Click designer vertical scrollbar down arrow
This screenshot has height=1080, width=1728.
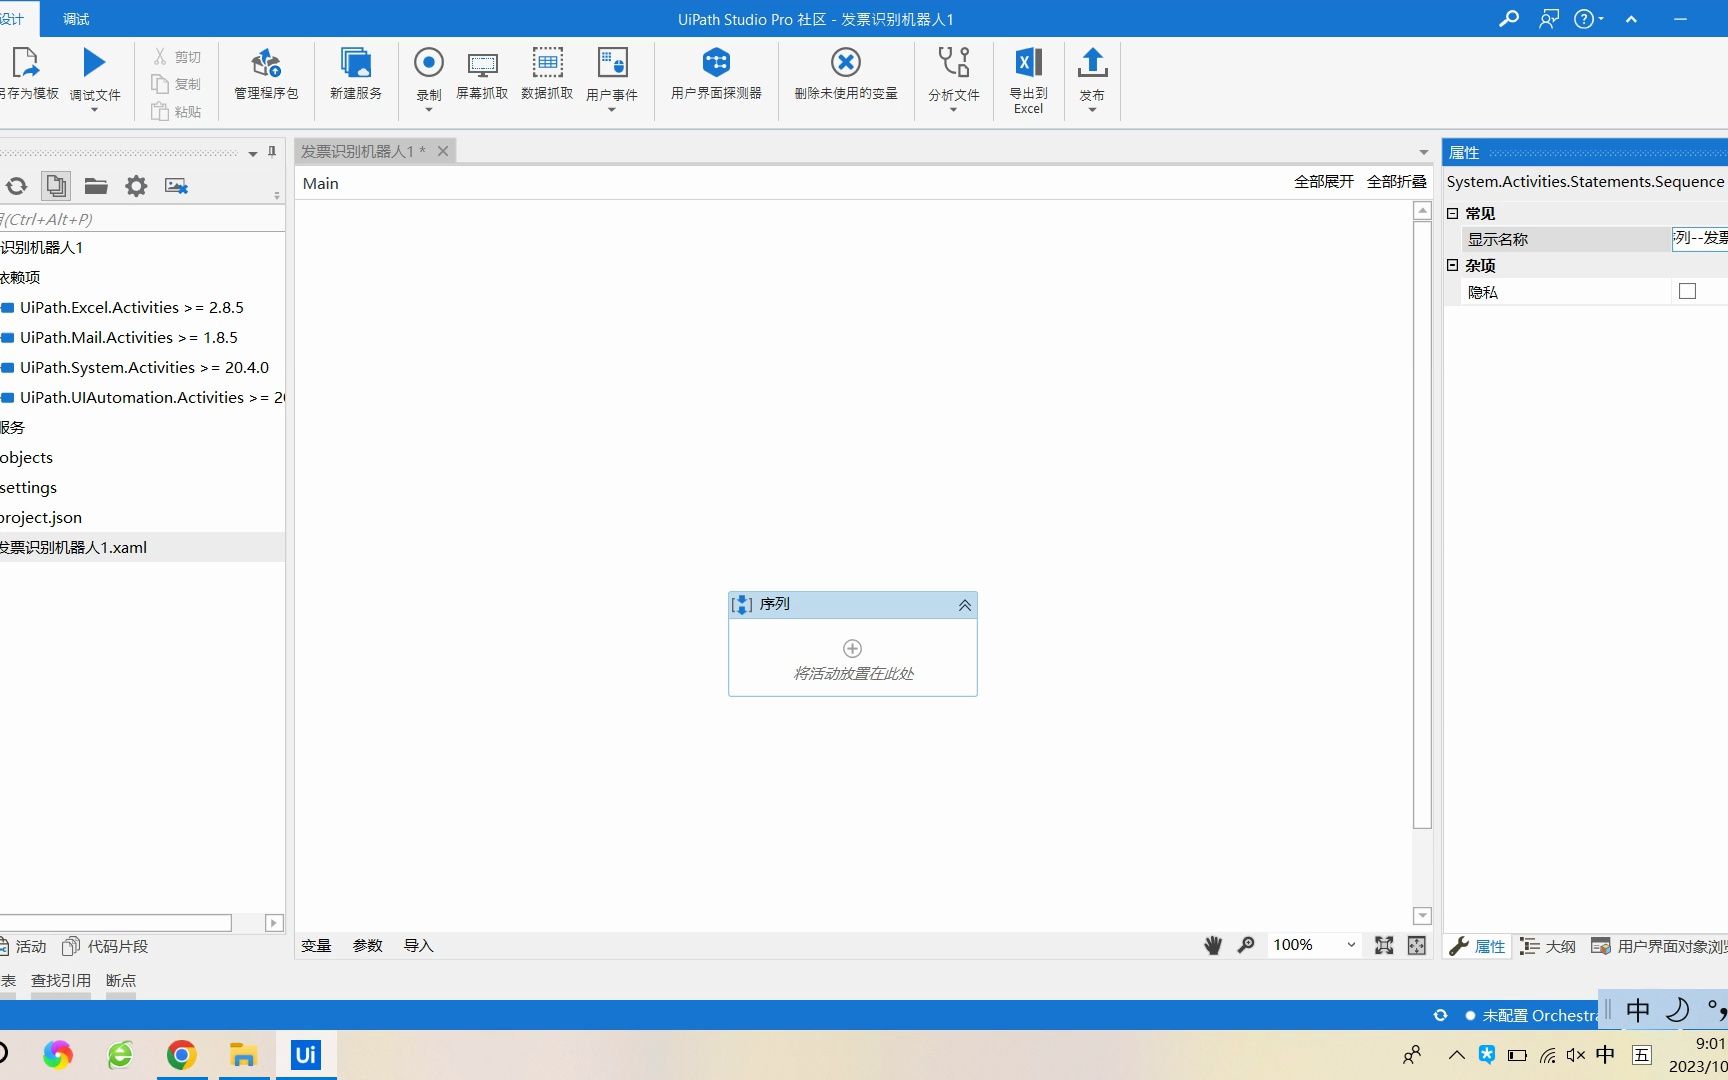click(1422, 915)
